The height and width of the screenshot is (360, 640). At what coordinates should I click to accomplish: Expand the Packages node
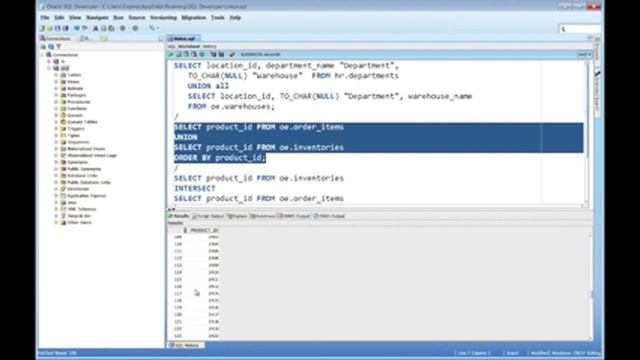click(56, 95)
